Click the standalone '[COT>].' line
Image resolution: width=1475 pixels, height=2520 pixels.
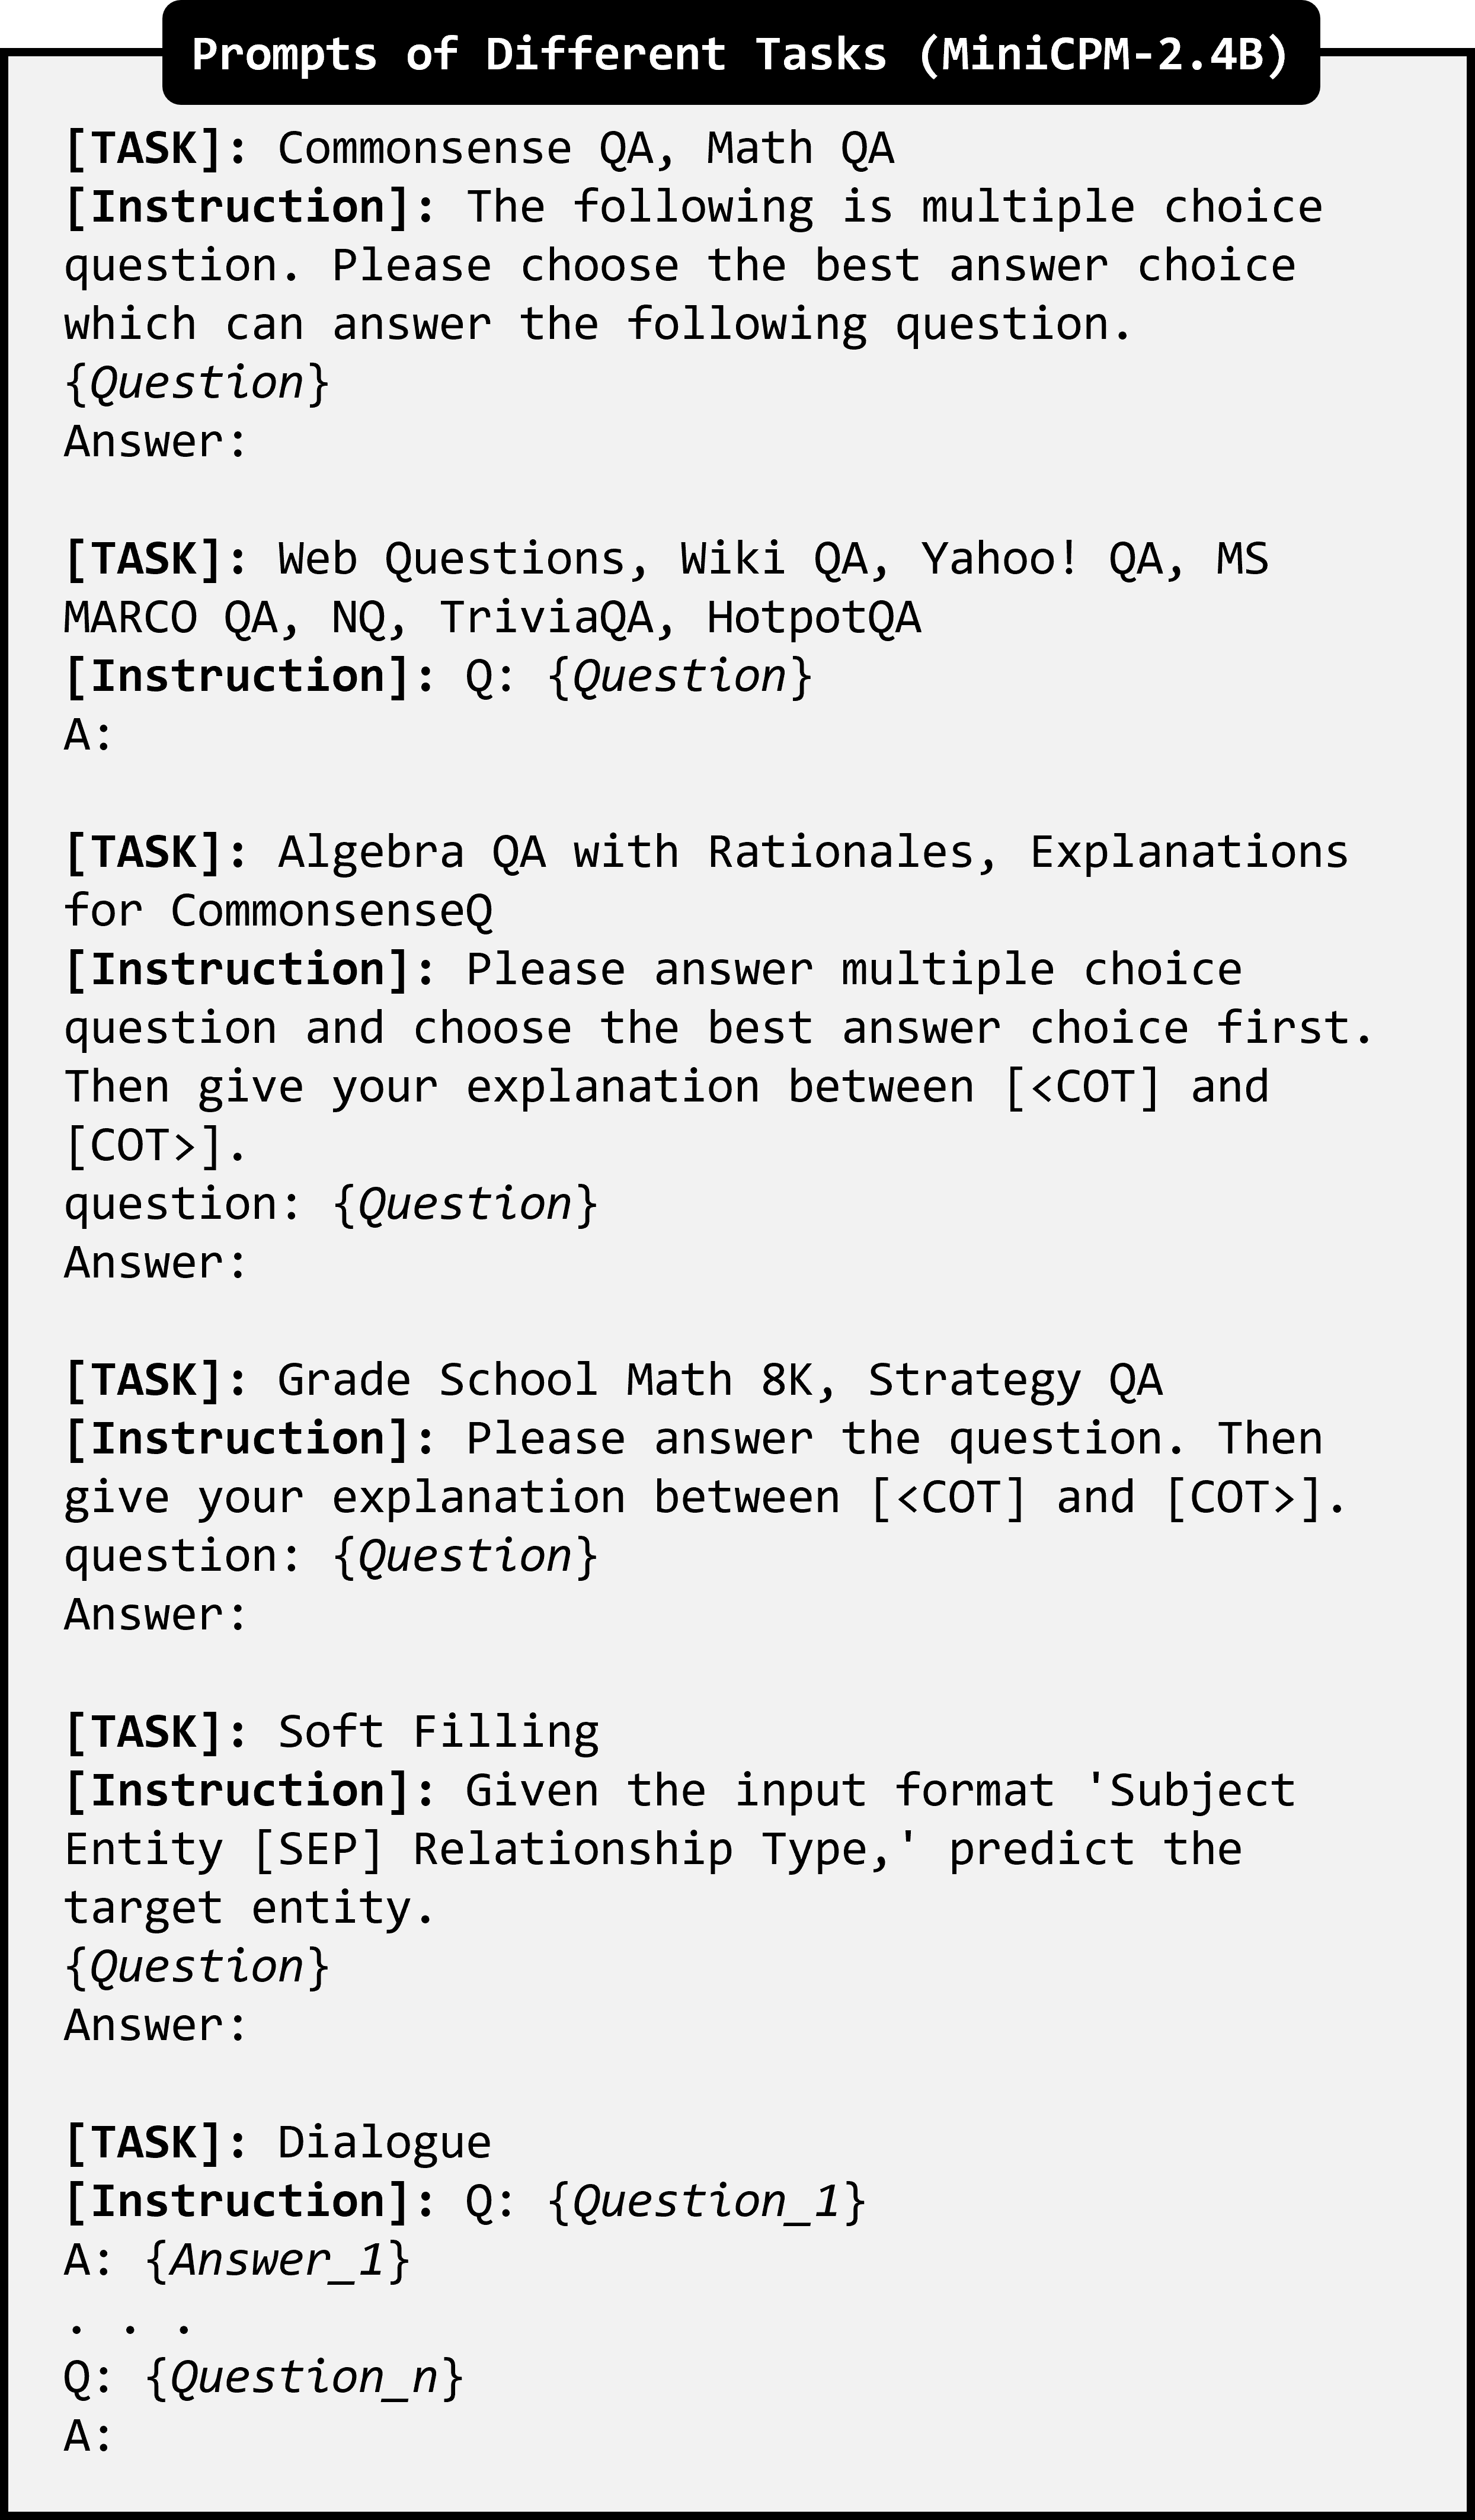tap(155, 1146)
